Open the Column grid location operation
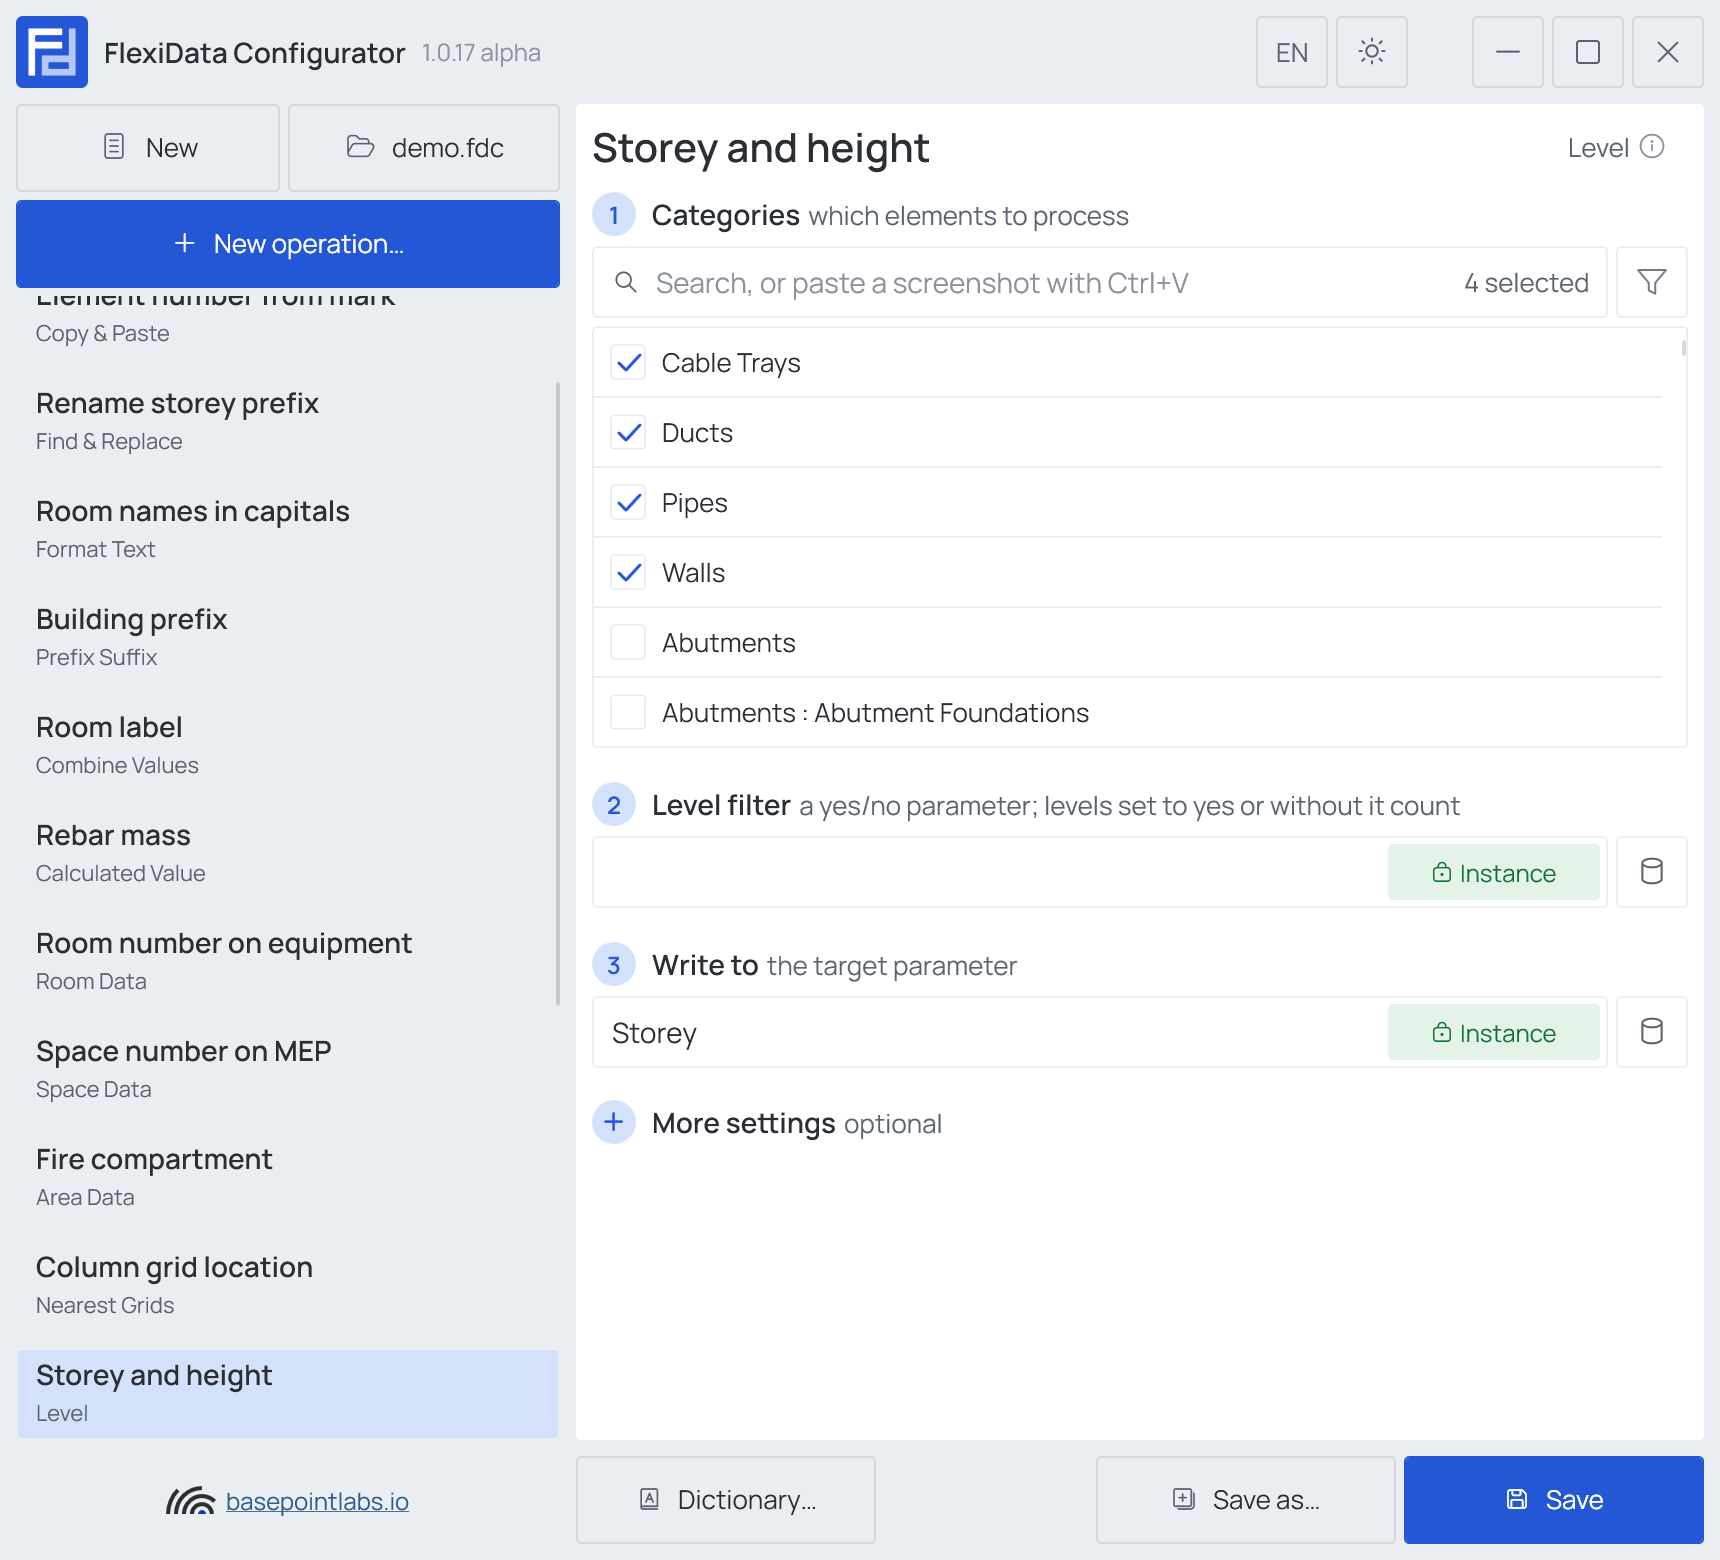 coord(286,1284)
